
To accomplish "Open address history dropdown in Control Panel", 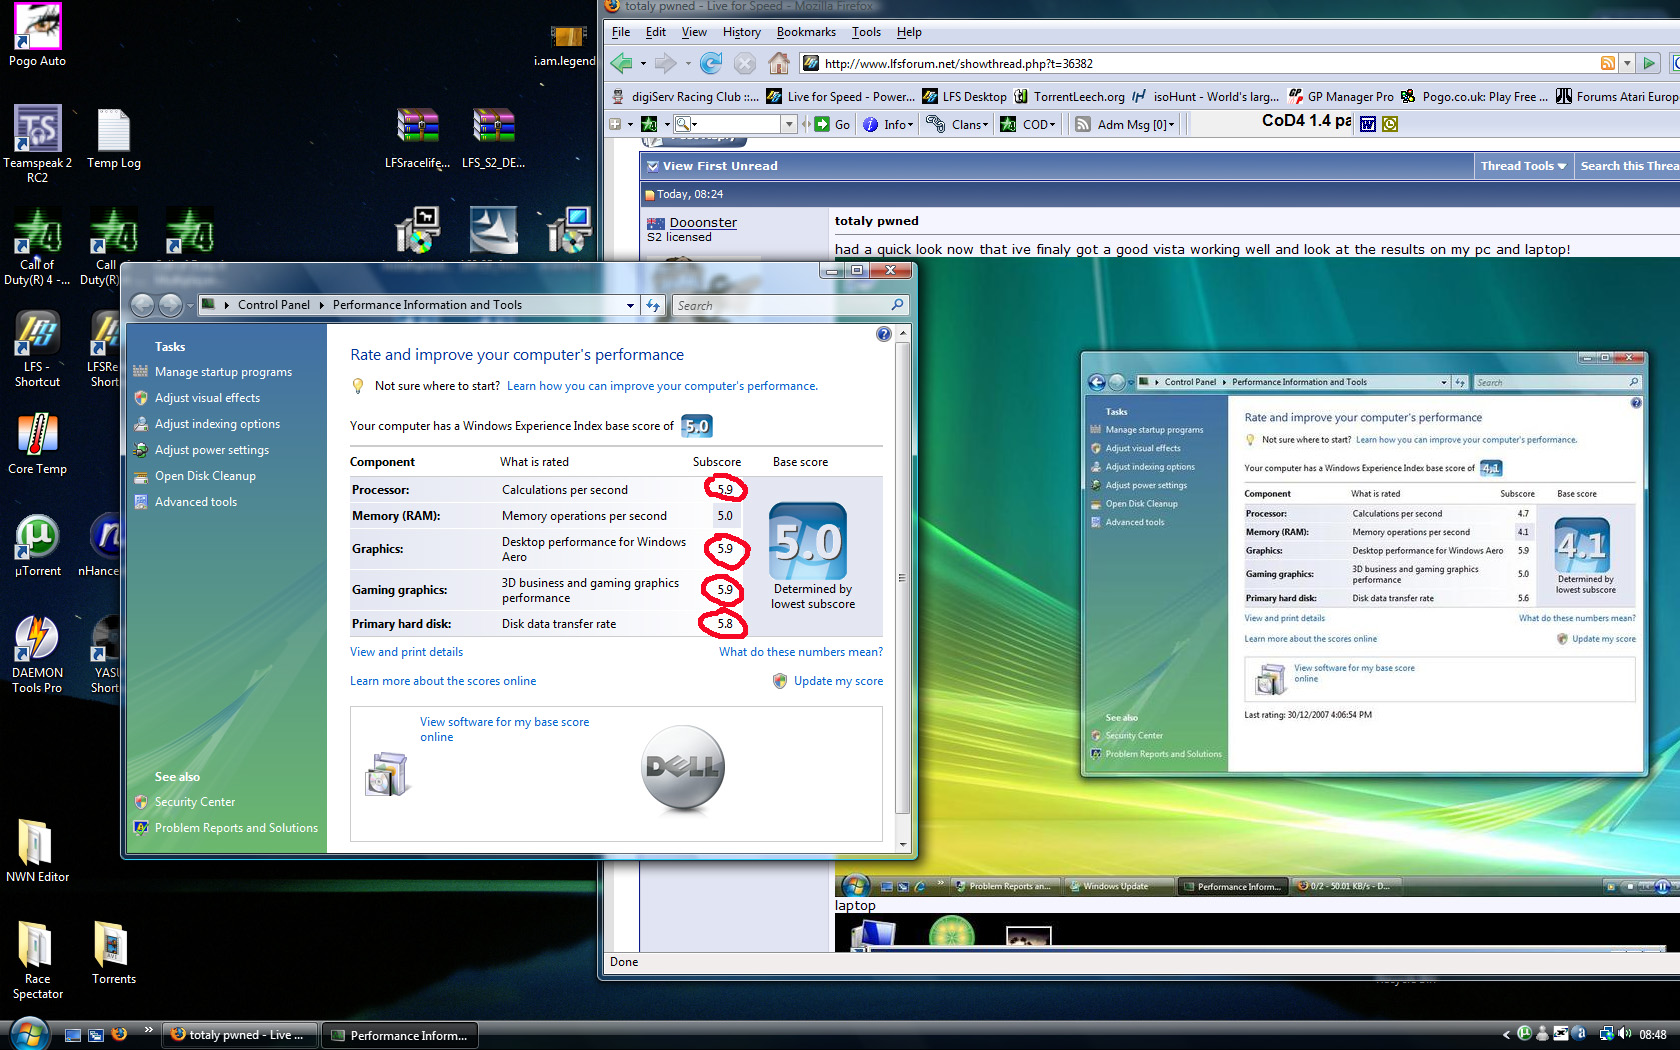I will 630,305.
